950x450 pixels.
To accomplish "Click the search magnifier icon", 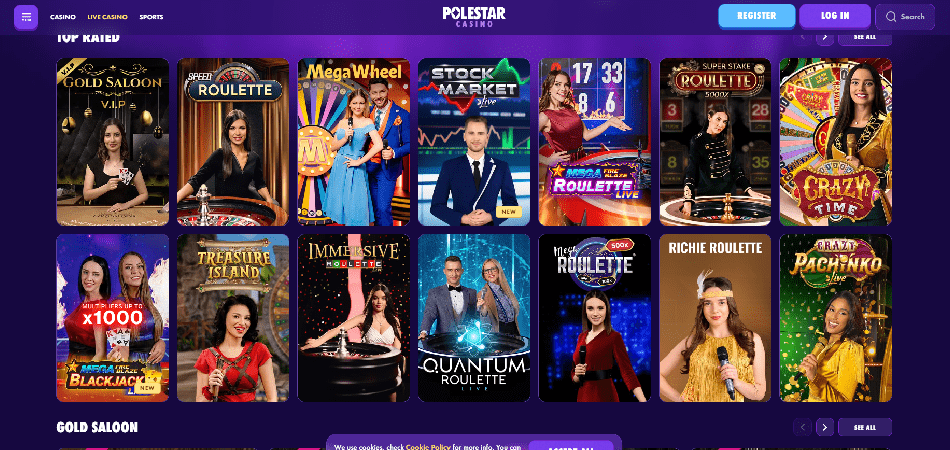I will tap(891, 17).
